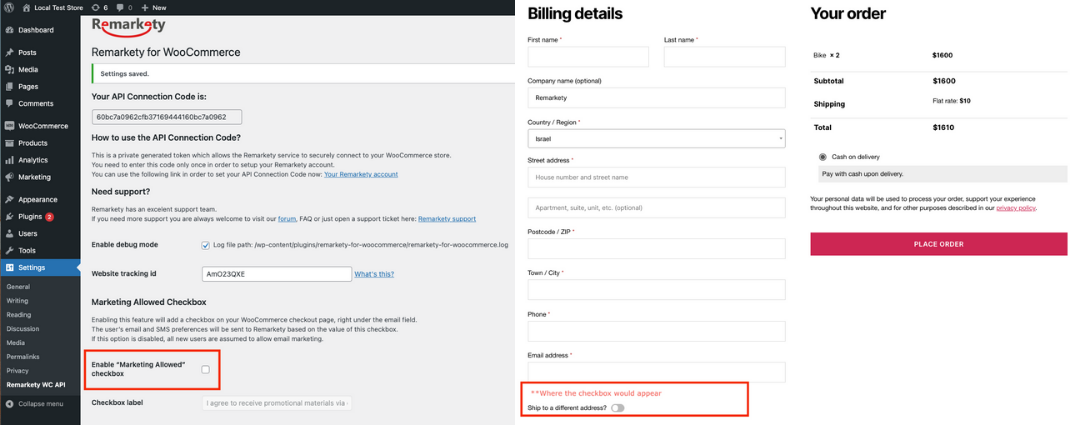Open the Remarkety WC API submenu
This screenshot has height=425, width=1080.
click(36, 384)
